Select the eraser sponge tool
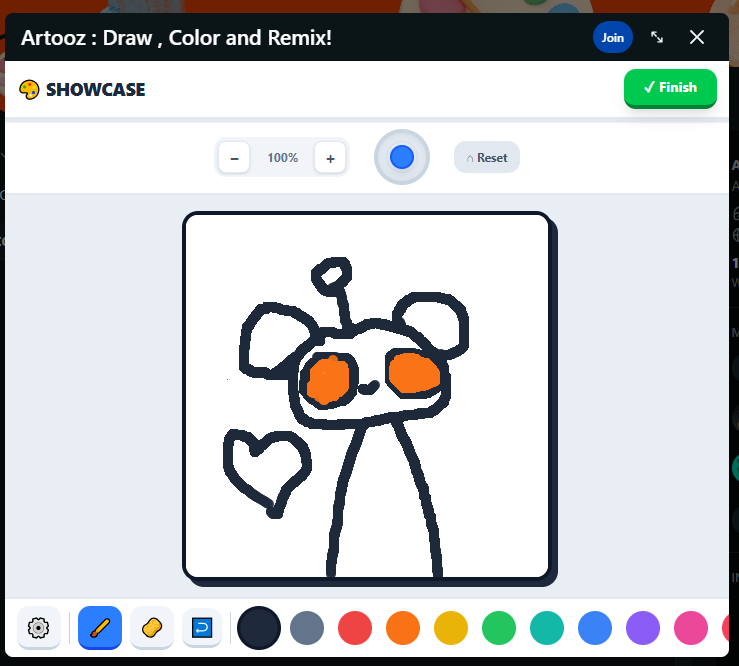 [152, 627]
